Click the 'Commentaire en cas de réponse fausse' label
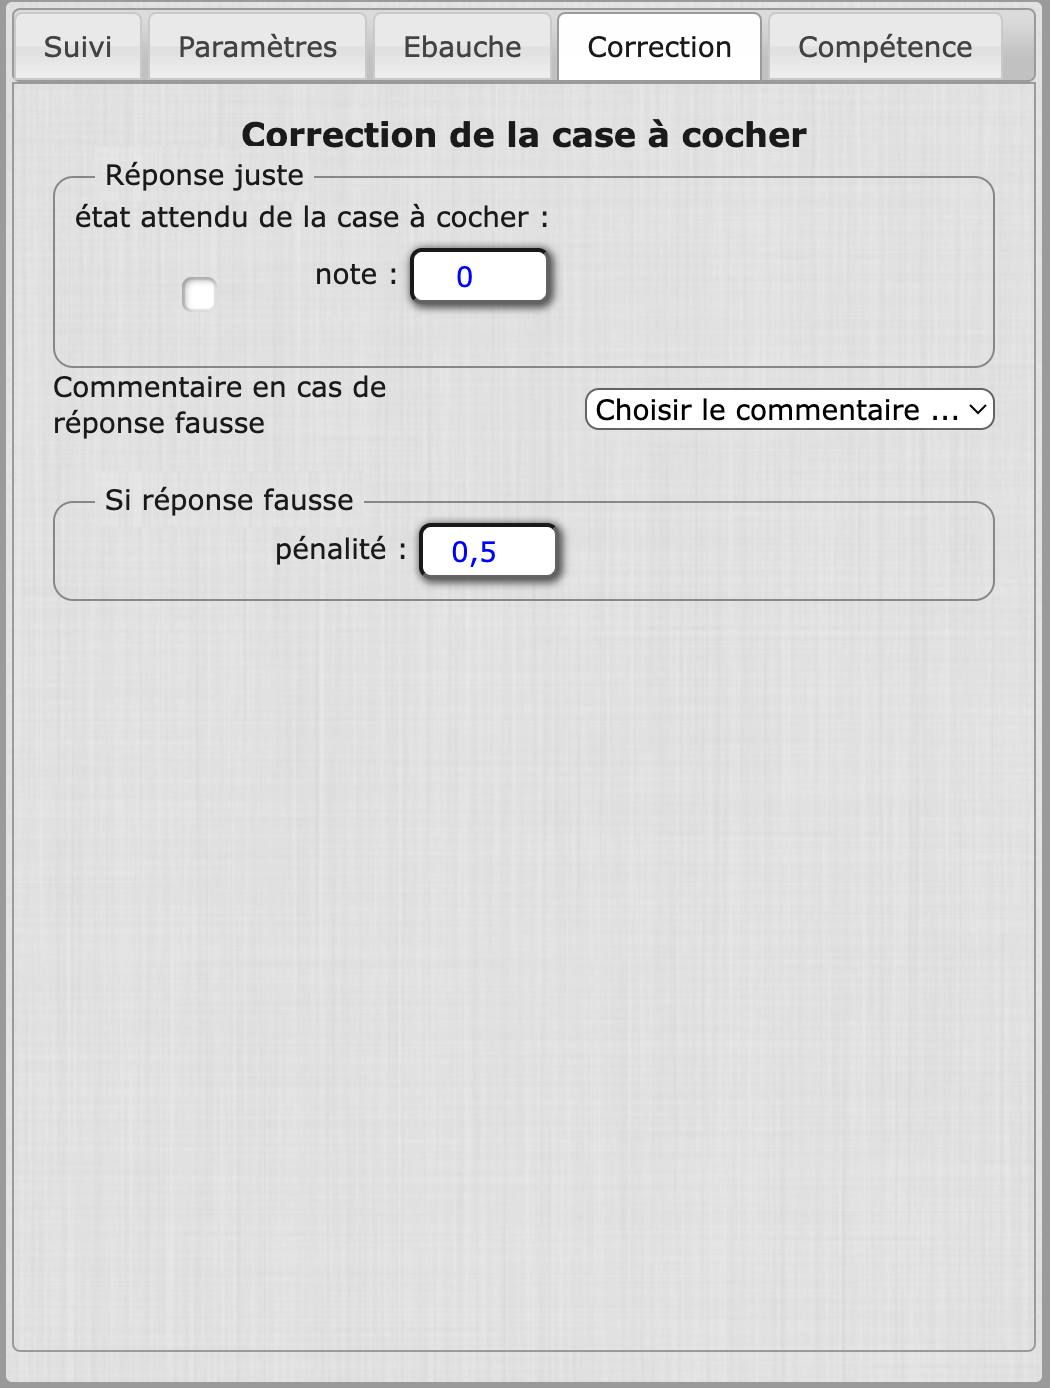Image resolution: width=1050 pixels, height=1388 pixels. pos(219,405)
